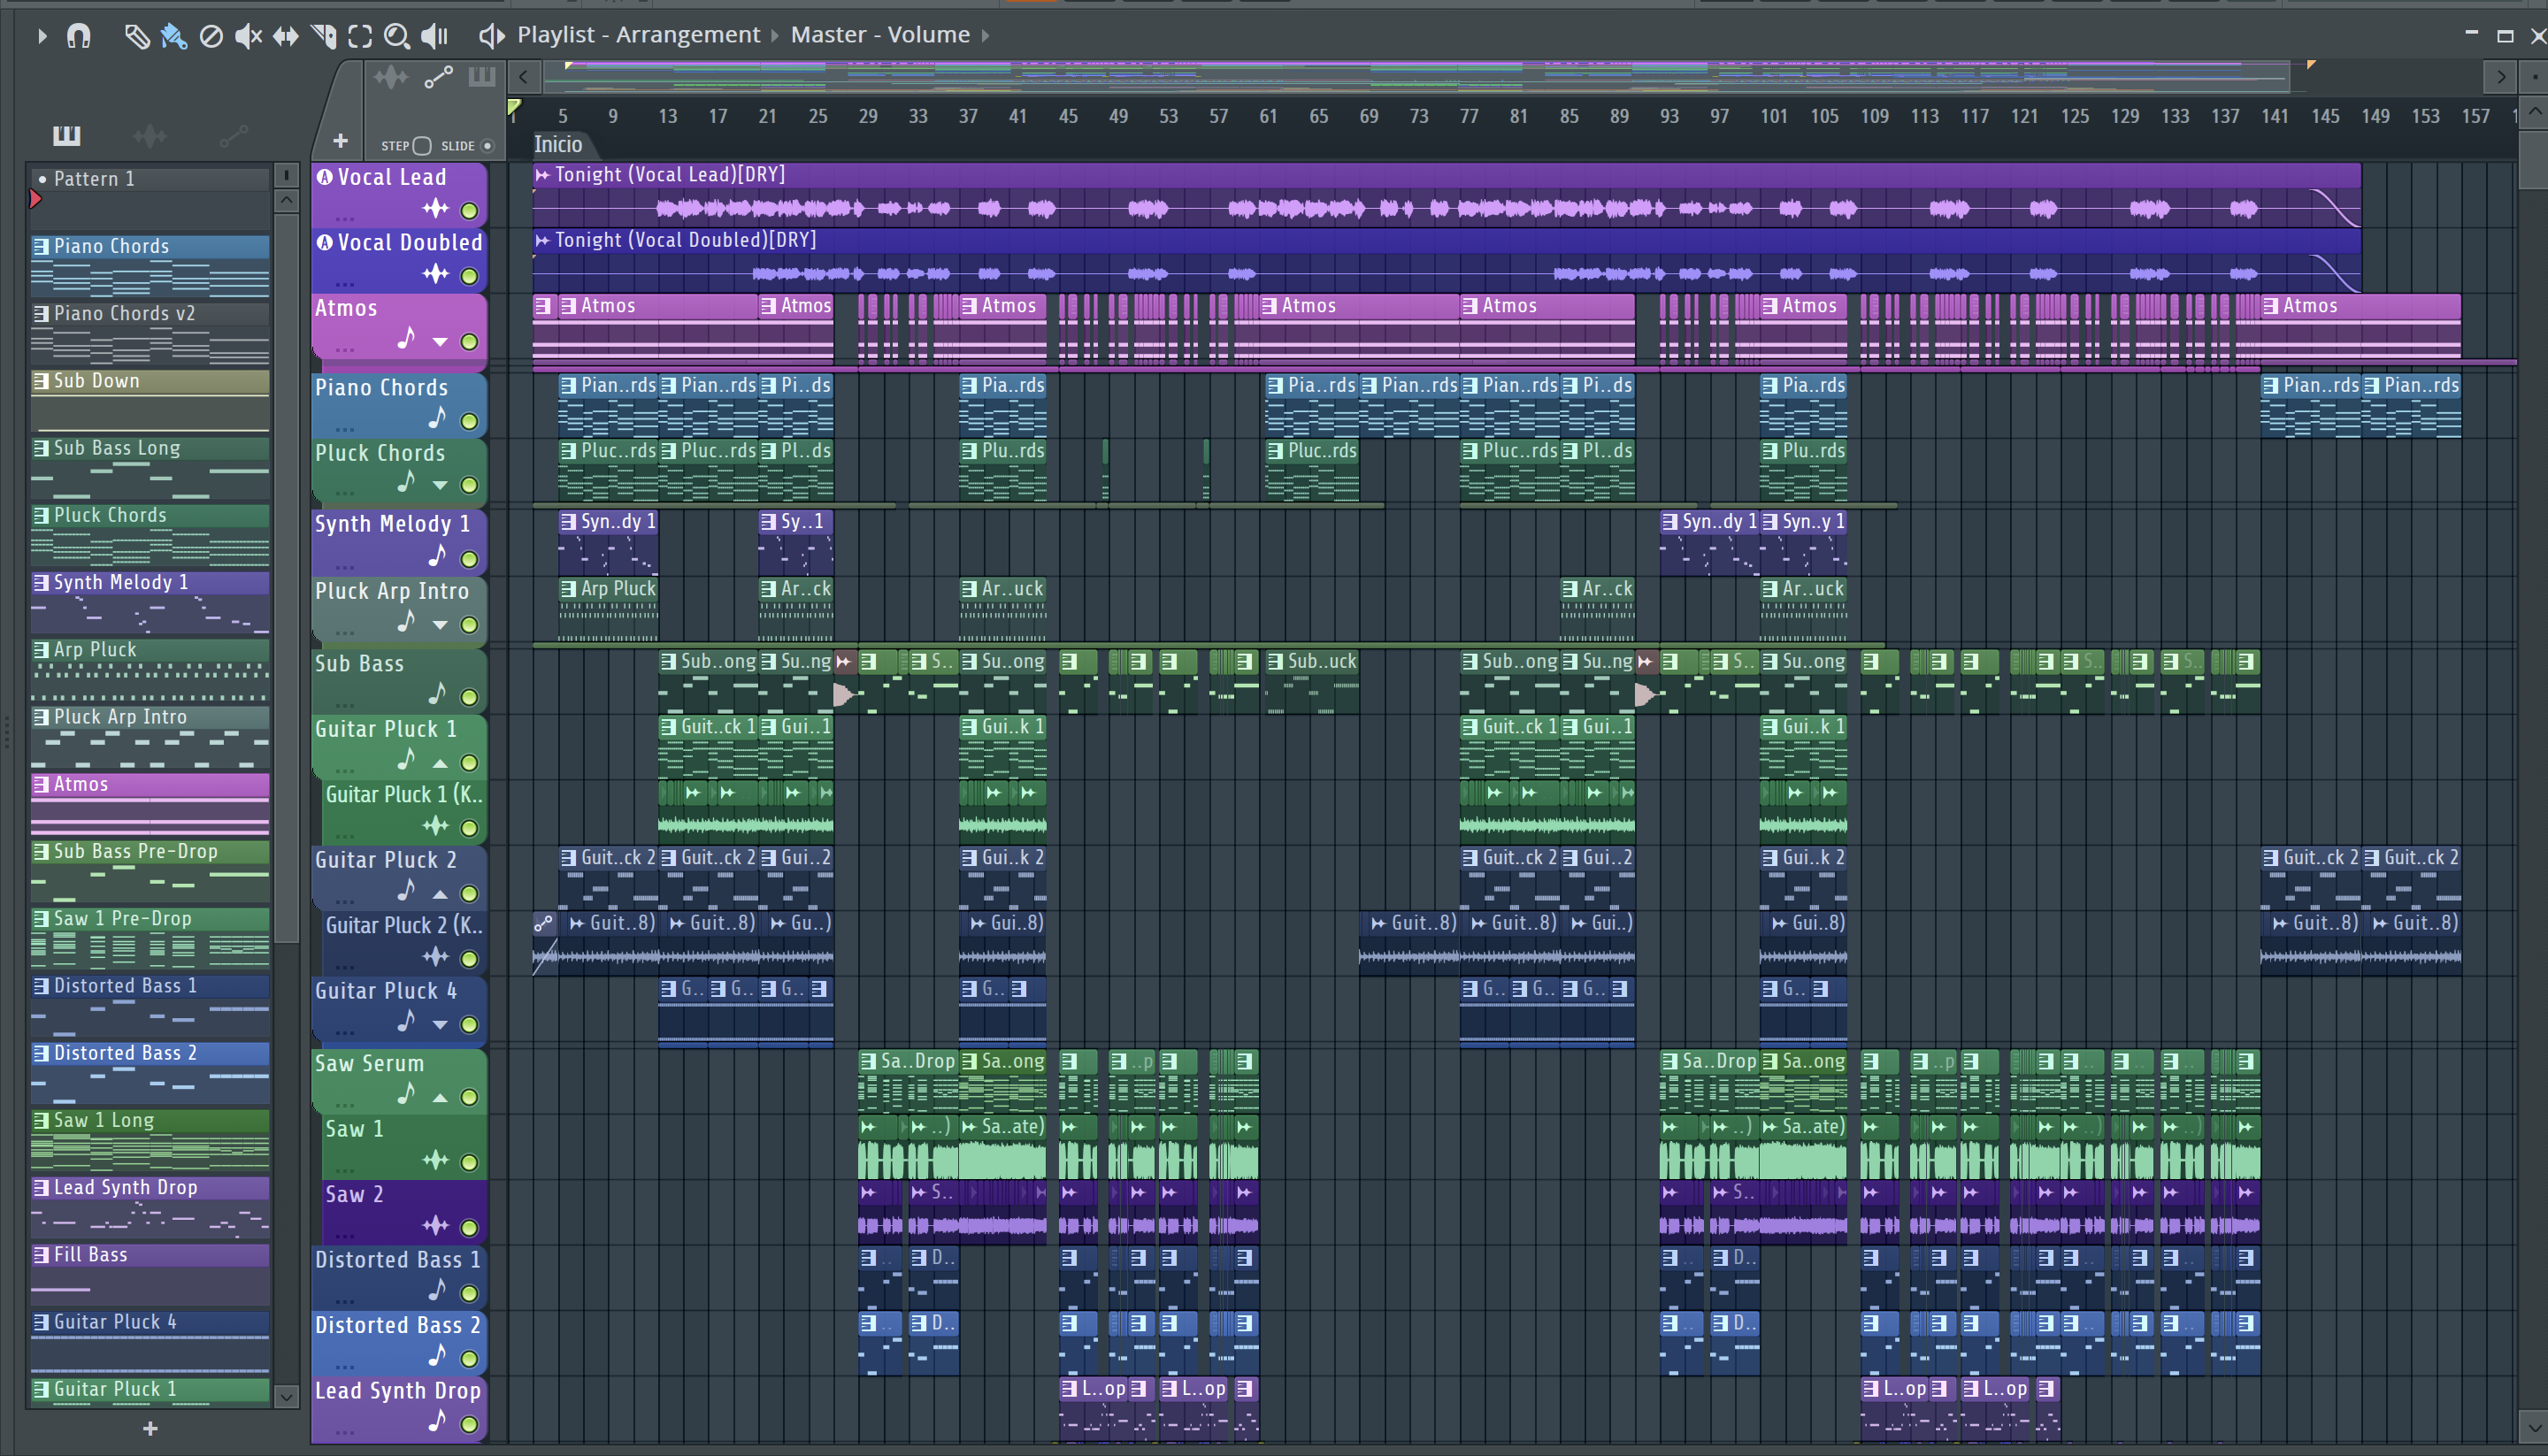Mute the Synth Melody 1 track

pos(469,559)
